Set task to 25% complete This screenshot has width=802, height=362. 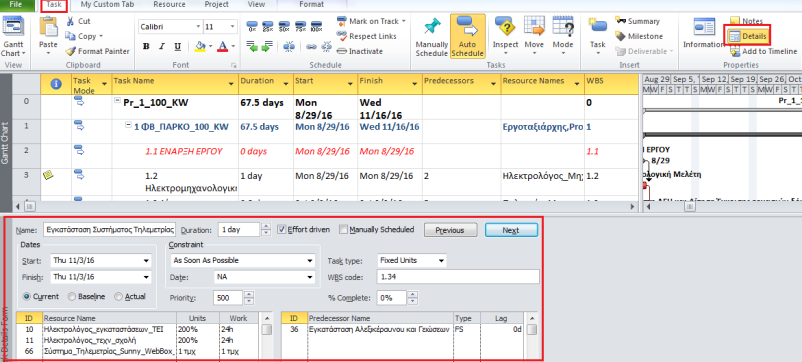click(268, 25)
